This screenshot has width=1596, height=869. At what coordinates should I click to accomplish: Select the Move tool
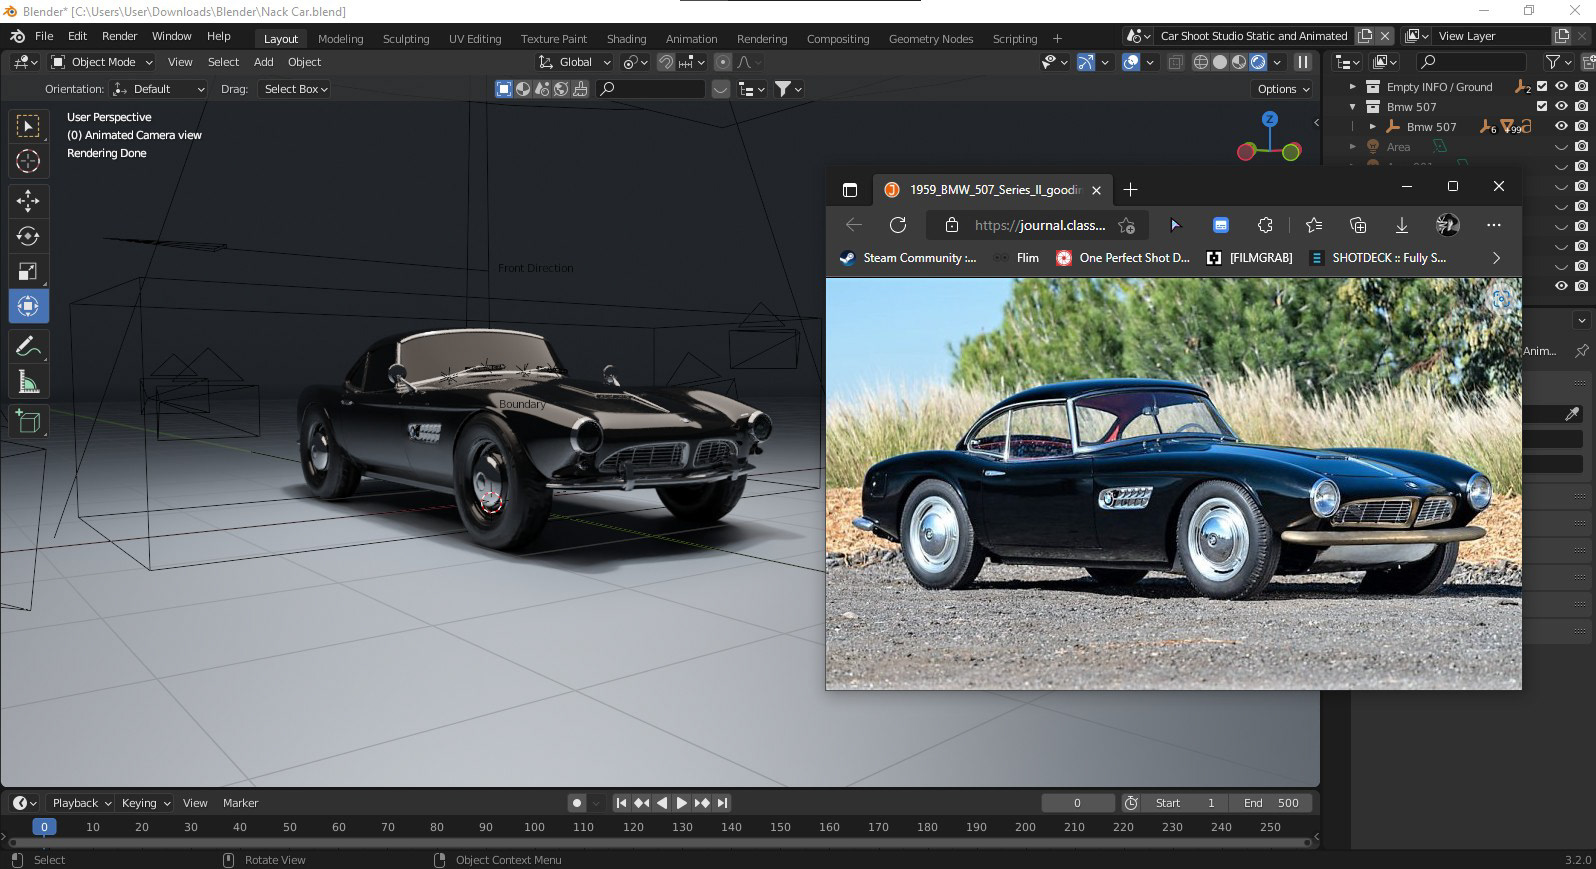coord(28,201)
